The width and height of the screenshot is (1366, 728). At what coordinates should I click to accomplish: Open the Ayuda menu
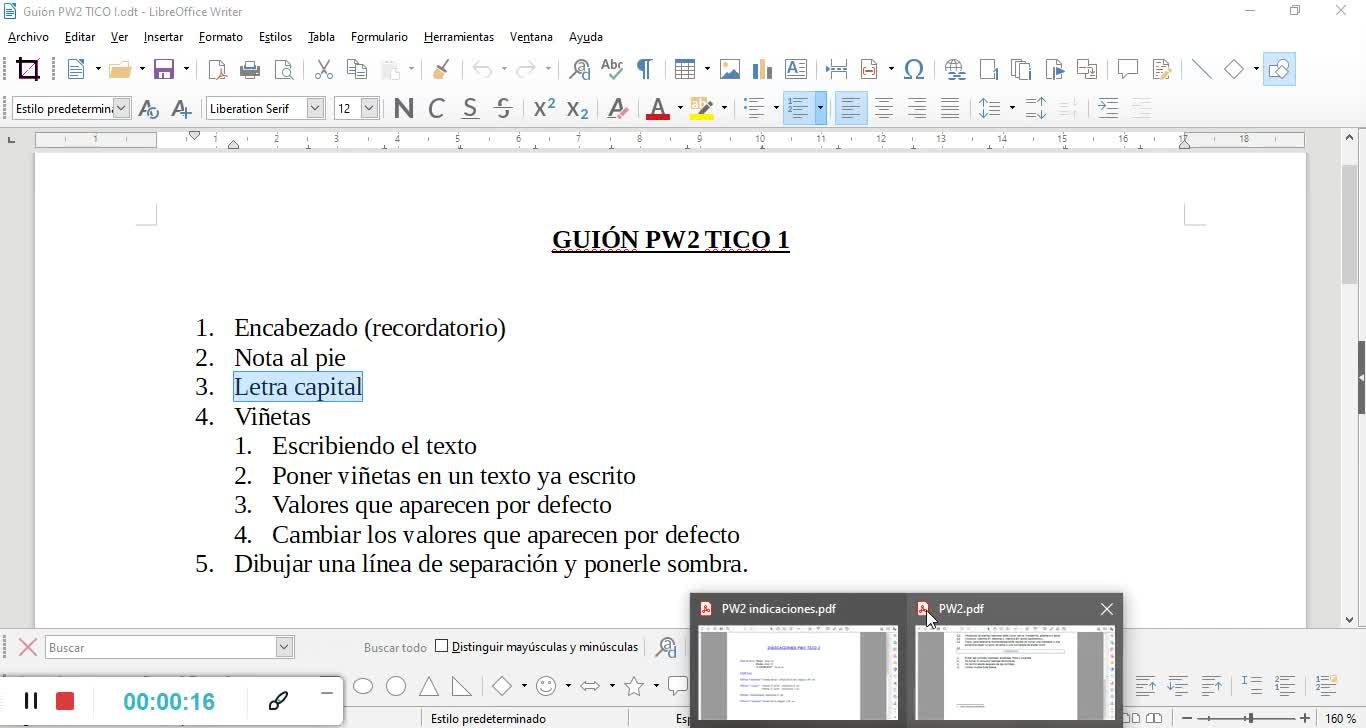pos(586,37)
